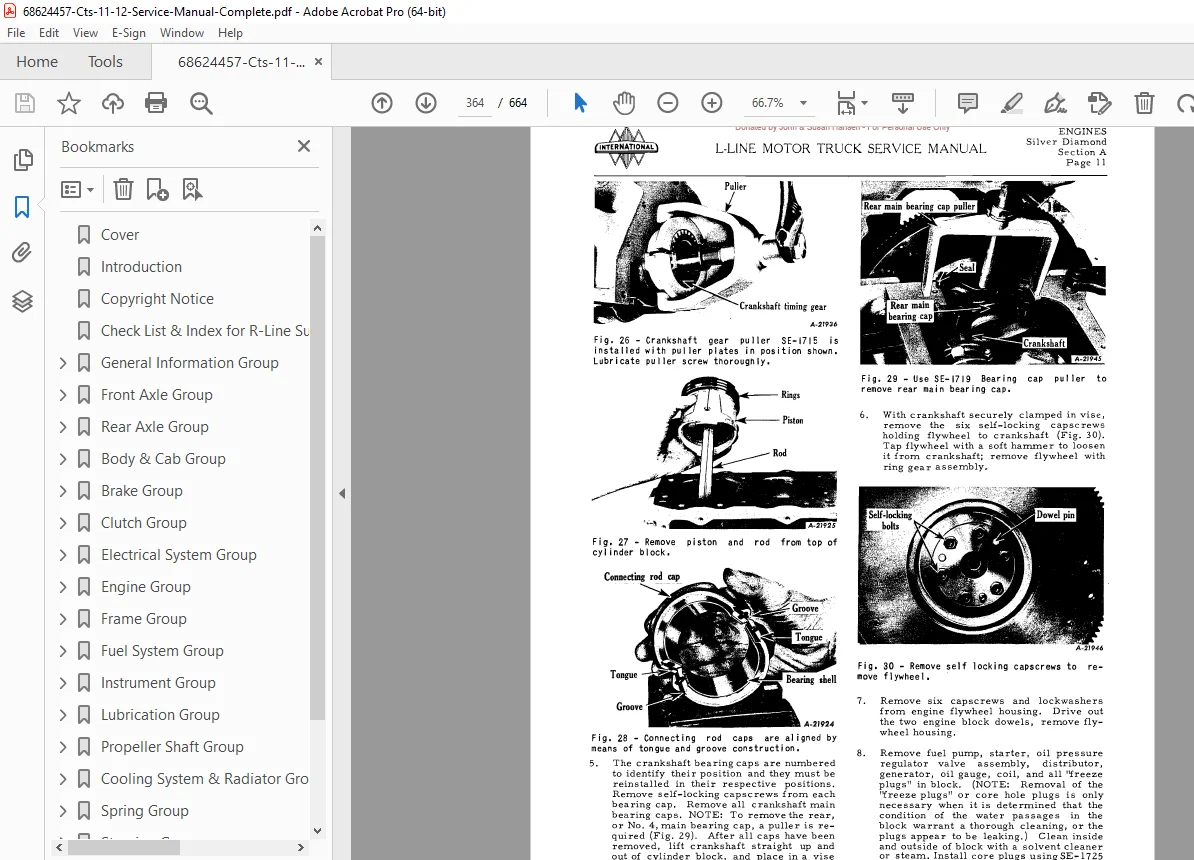Go to previous page arrow
Image resolution: width=1194 pixels, height=860 pixels.
[x=382, y=103]
